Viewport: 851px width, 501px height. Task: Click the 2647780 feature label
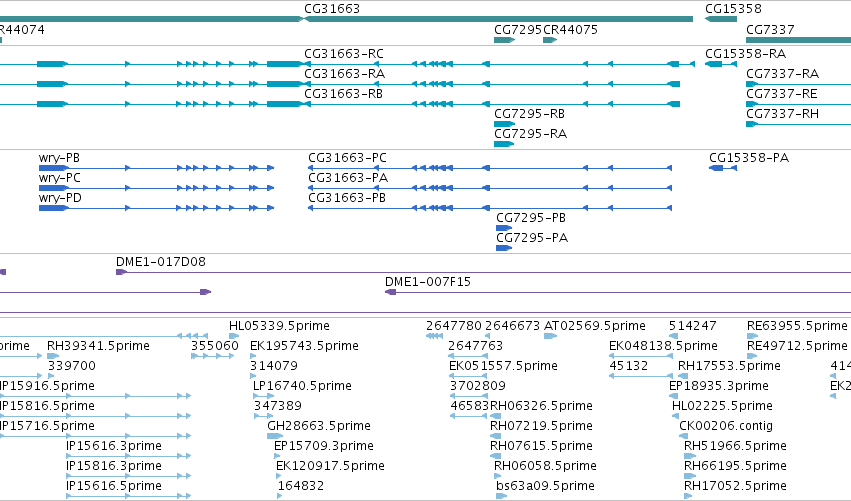[x=454, y=326]
